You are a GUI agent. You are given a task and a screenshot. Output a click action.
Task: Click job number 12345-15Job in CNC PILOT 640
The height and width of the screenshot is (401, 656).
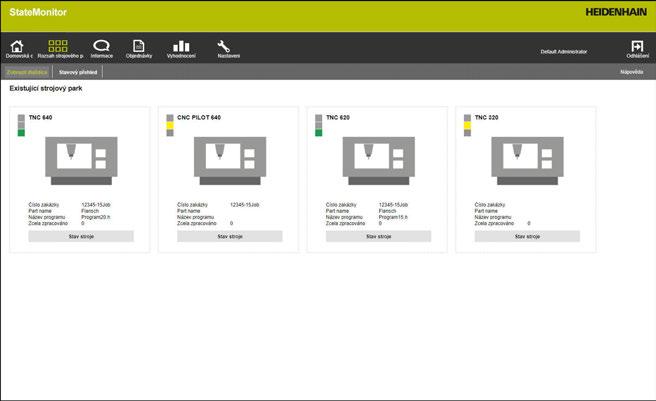pyautogui.click(x=245, y=205)
